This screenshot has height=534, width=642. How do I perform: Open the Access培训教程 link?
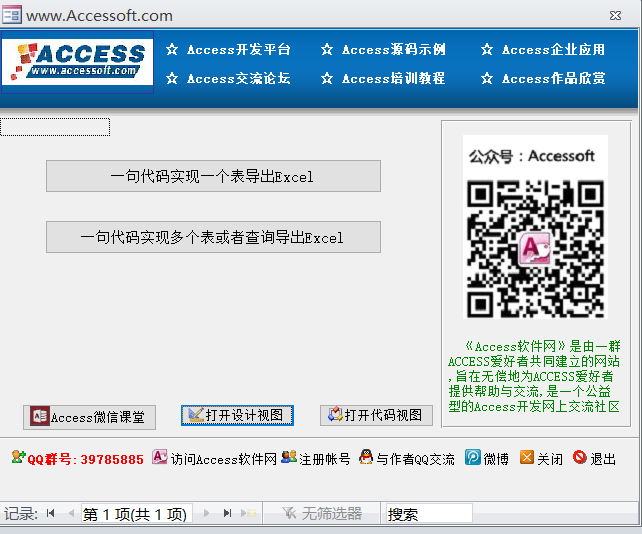click(x=393, y=78)
